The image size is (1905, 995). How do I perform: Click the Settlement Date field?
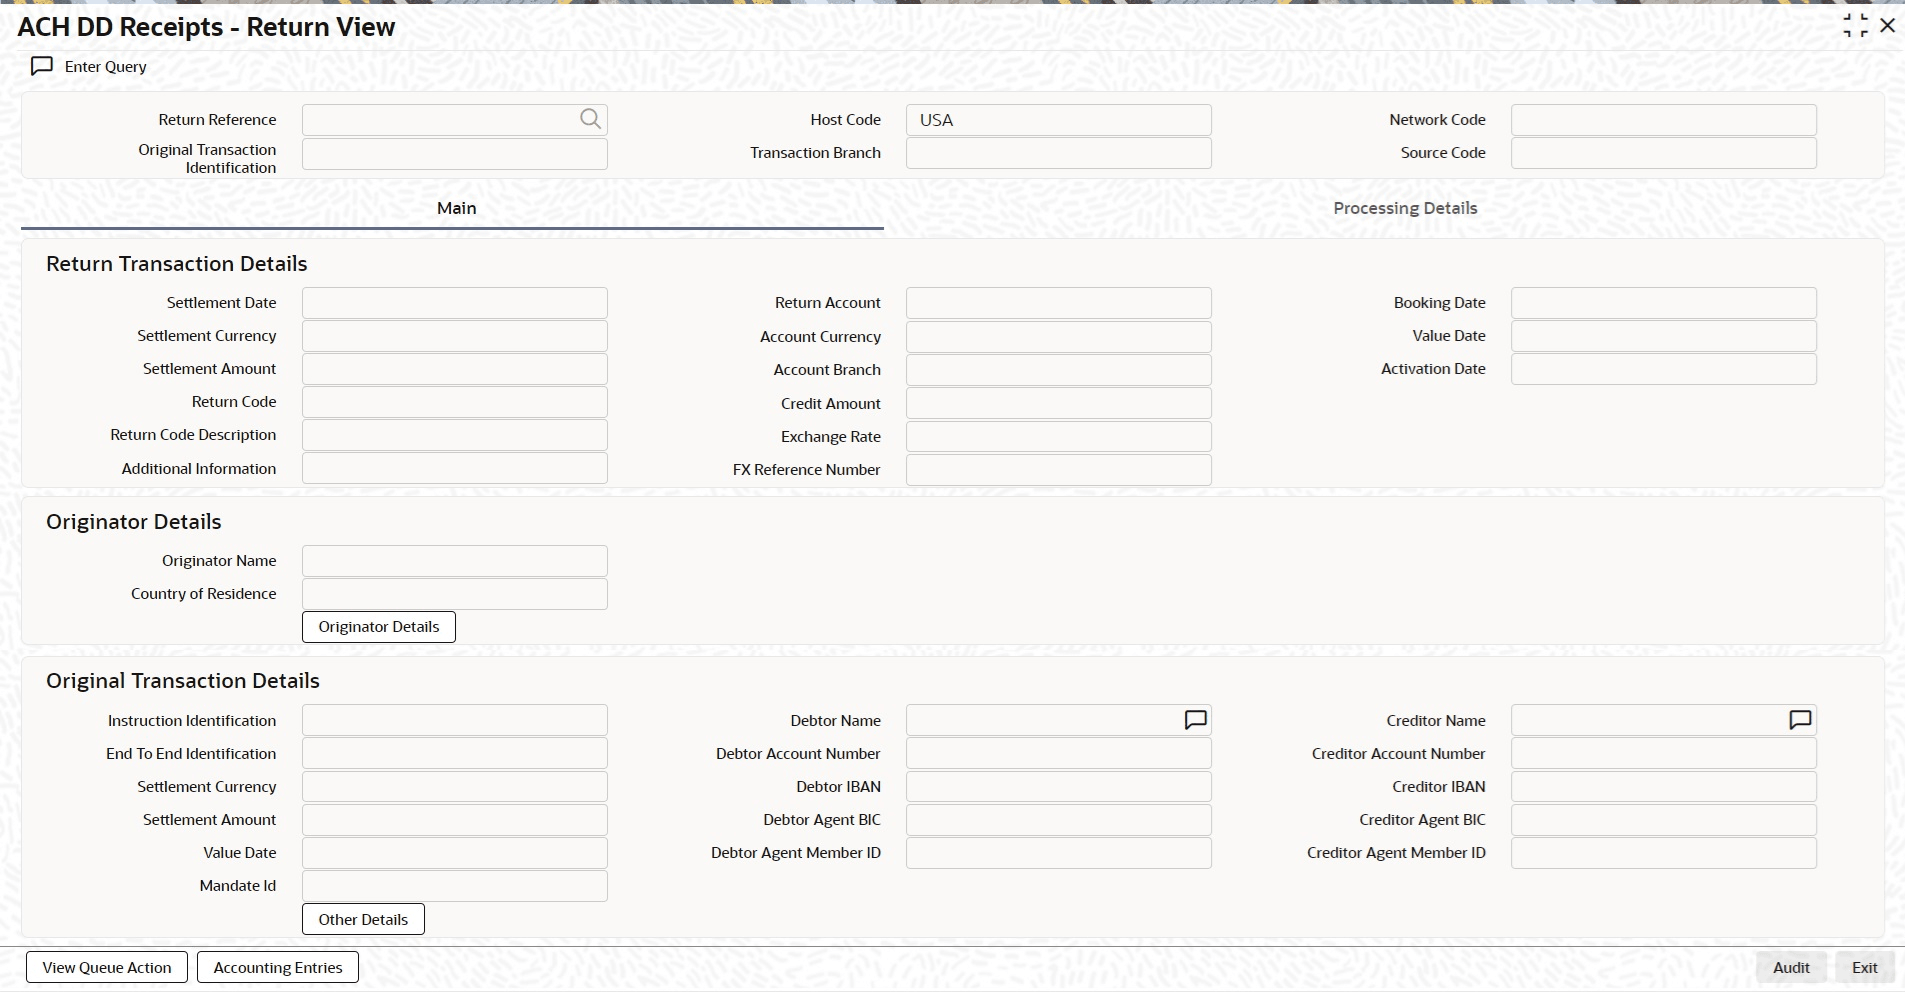pos(455,303)
